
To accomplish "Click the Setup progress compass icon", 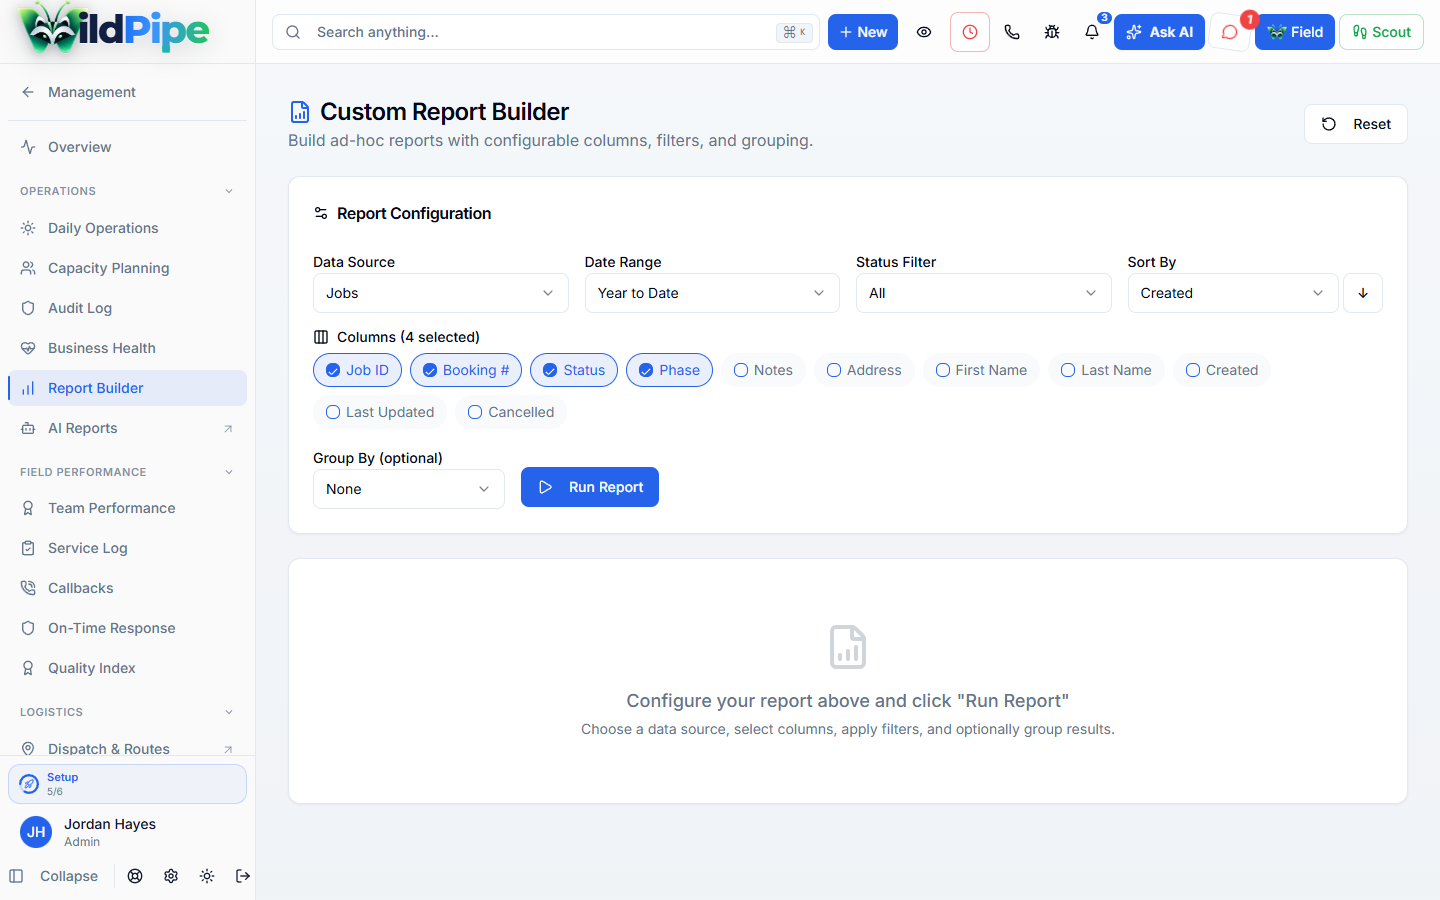I will (29, 784).
